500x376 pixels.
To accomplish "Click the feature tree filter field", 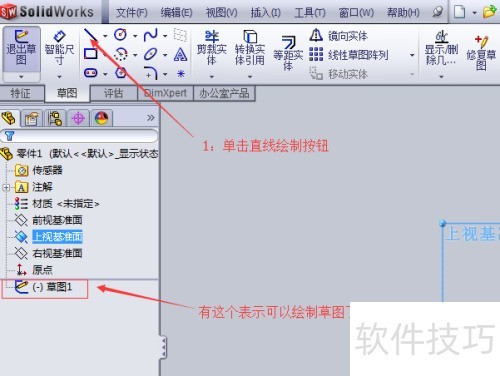I will click(79, 136).
